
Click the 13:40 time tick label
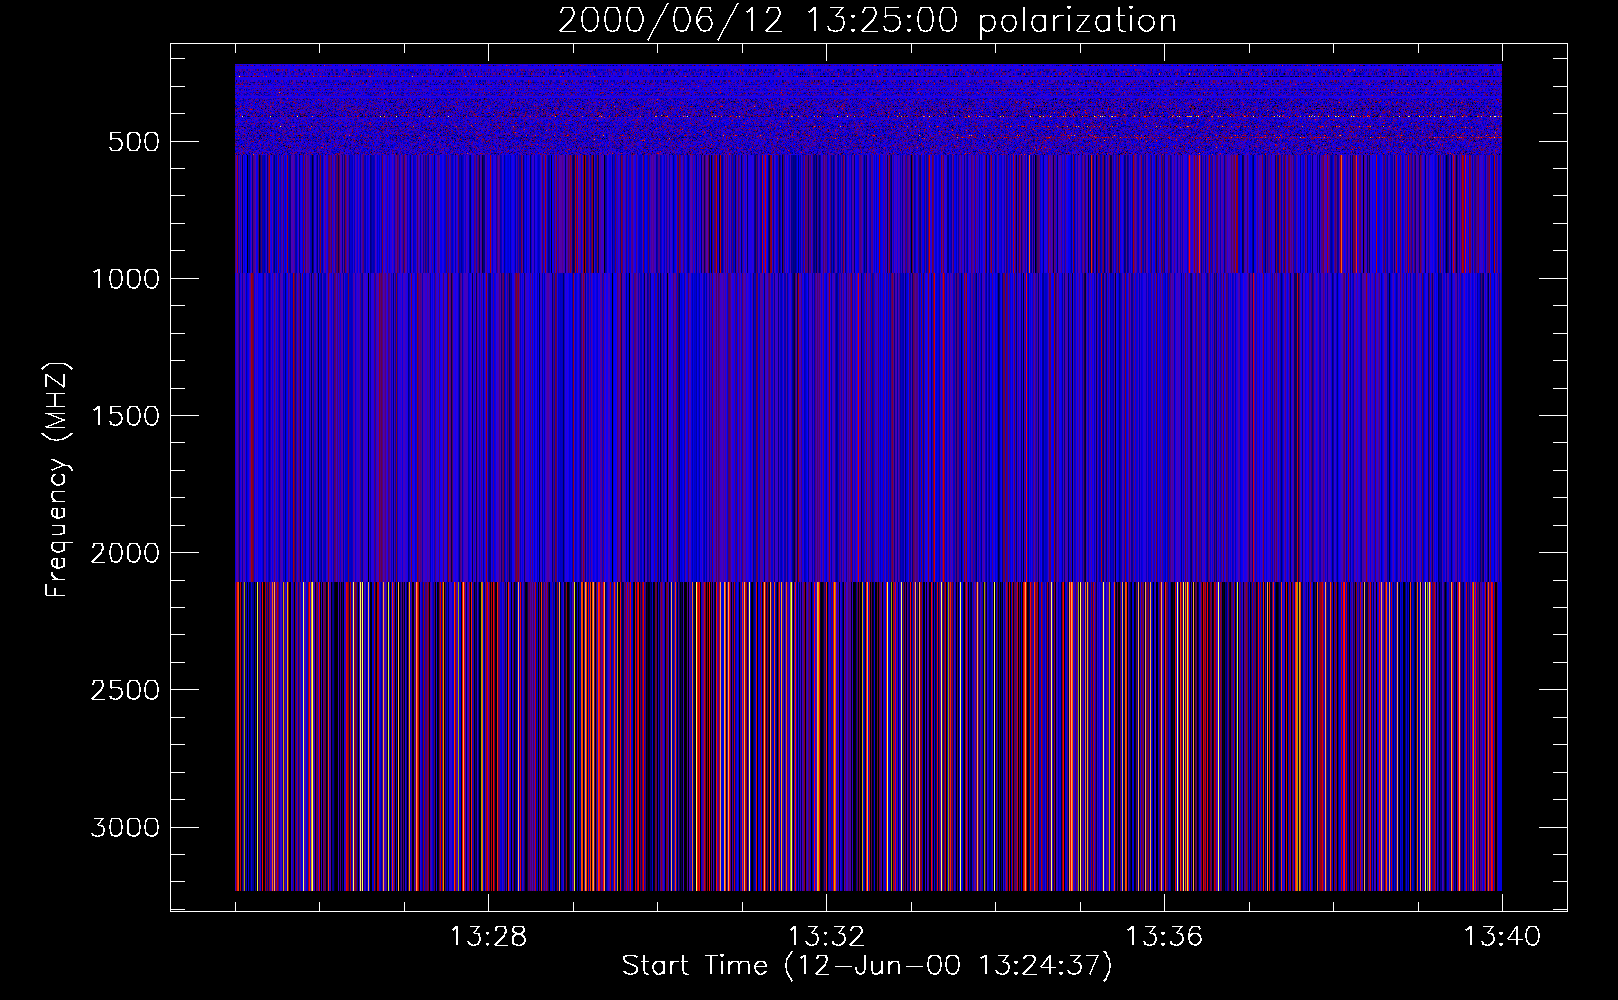coord(1502,937)
